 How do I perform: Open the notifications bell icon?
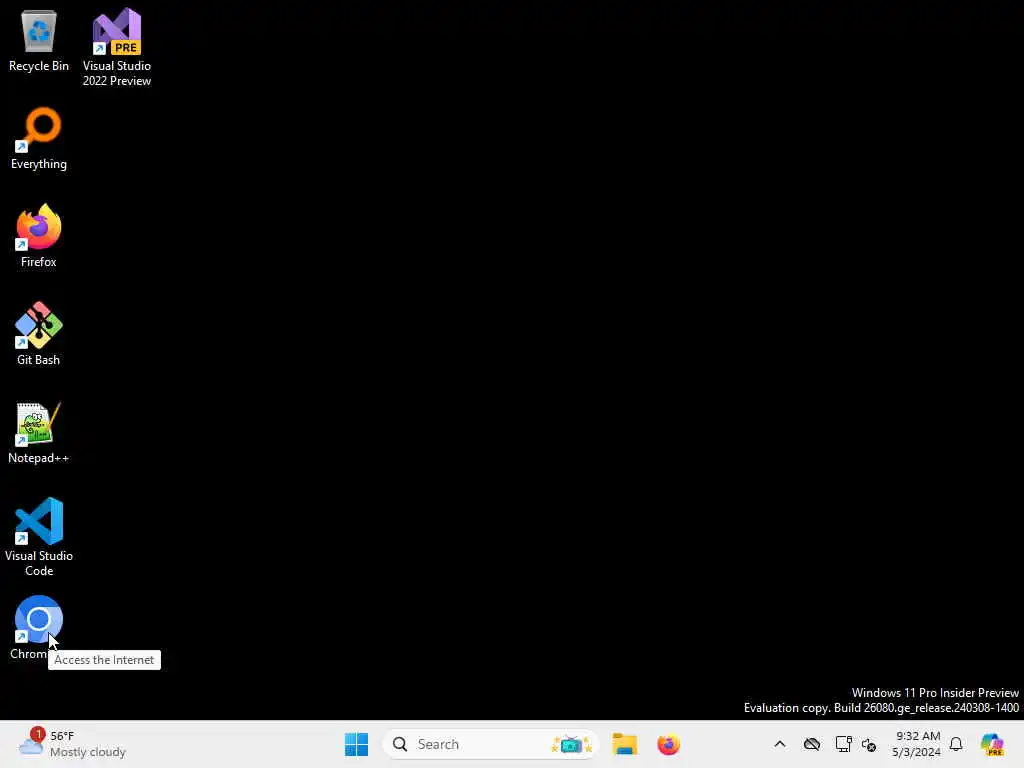pyautogui.click(x=956, y=744)
